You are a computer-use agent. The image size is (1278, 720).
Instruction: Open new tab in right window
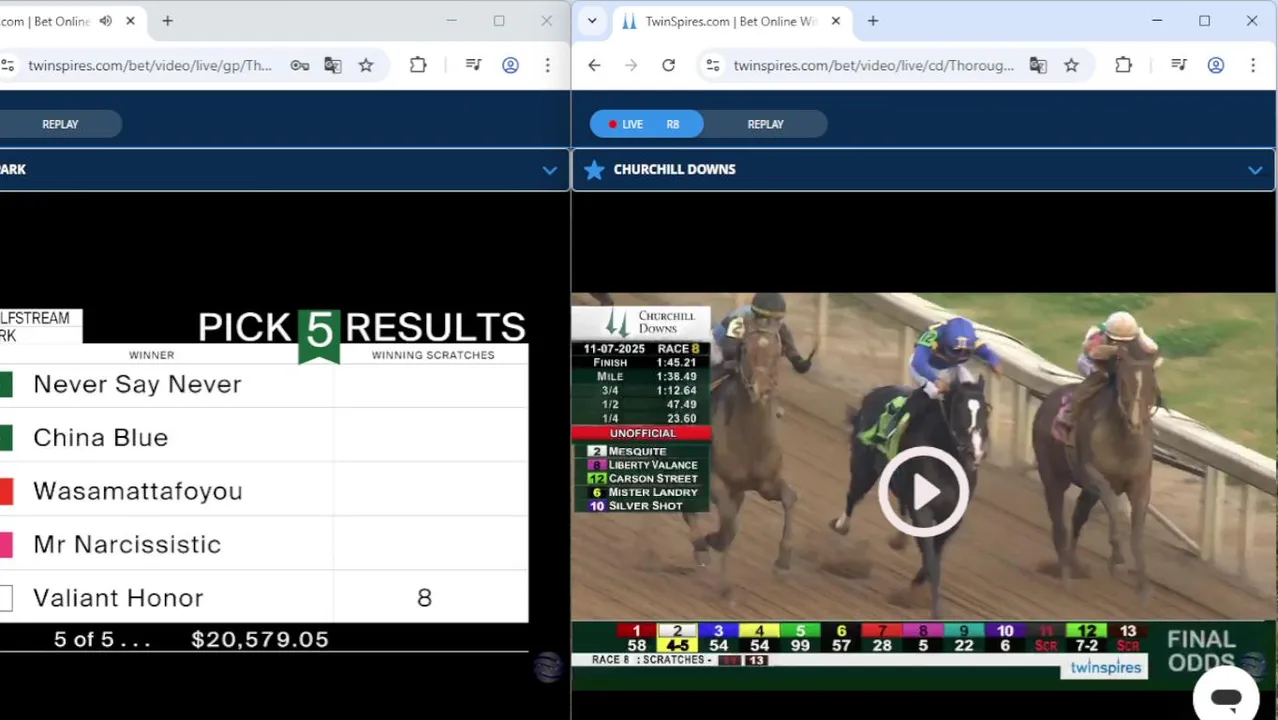873,21
